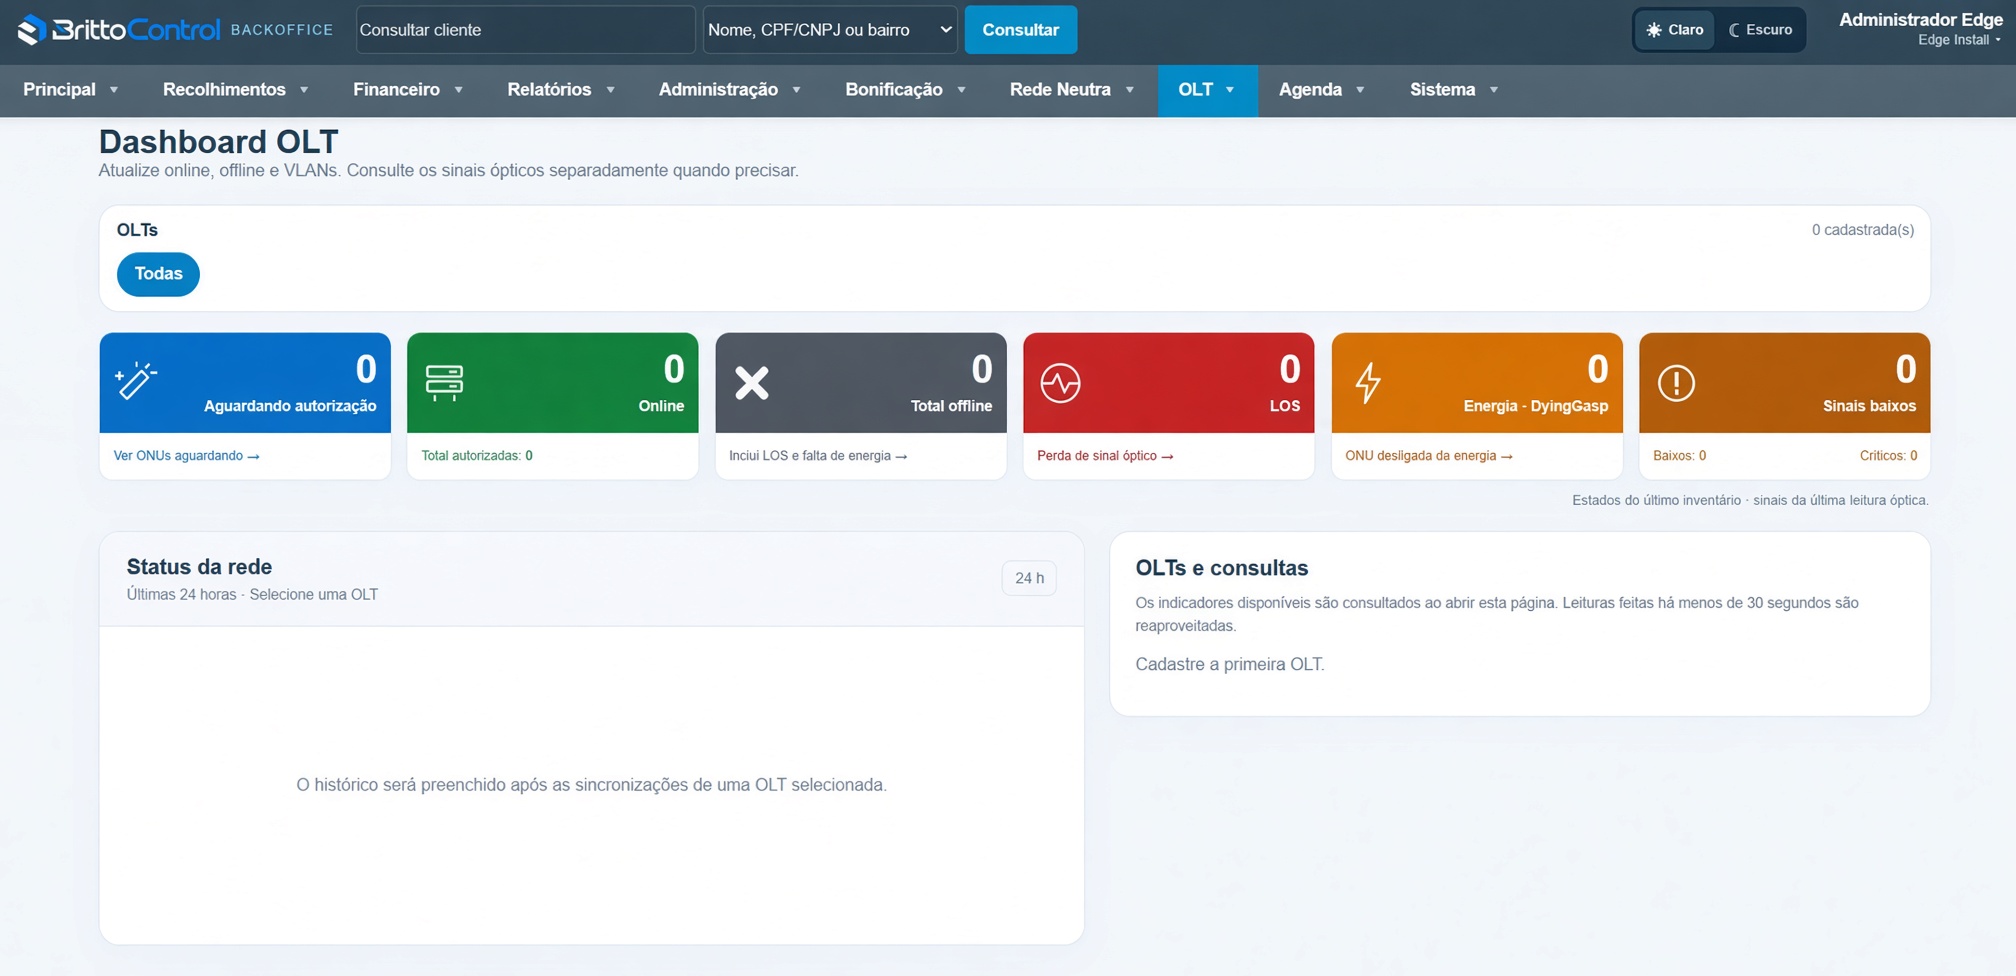Click the Administrador Edge user name
Screen dimensions: 2016x976
pos(1920,20)
